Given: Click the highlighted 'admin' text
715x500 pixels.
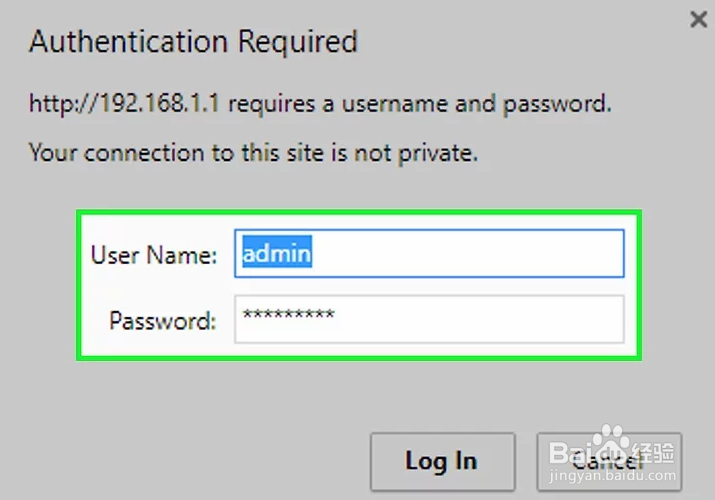Looking at the screenshot, I should tap(277, 254).
